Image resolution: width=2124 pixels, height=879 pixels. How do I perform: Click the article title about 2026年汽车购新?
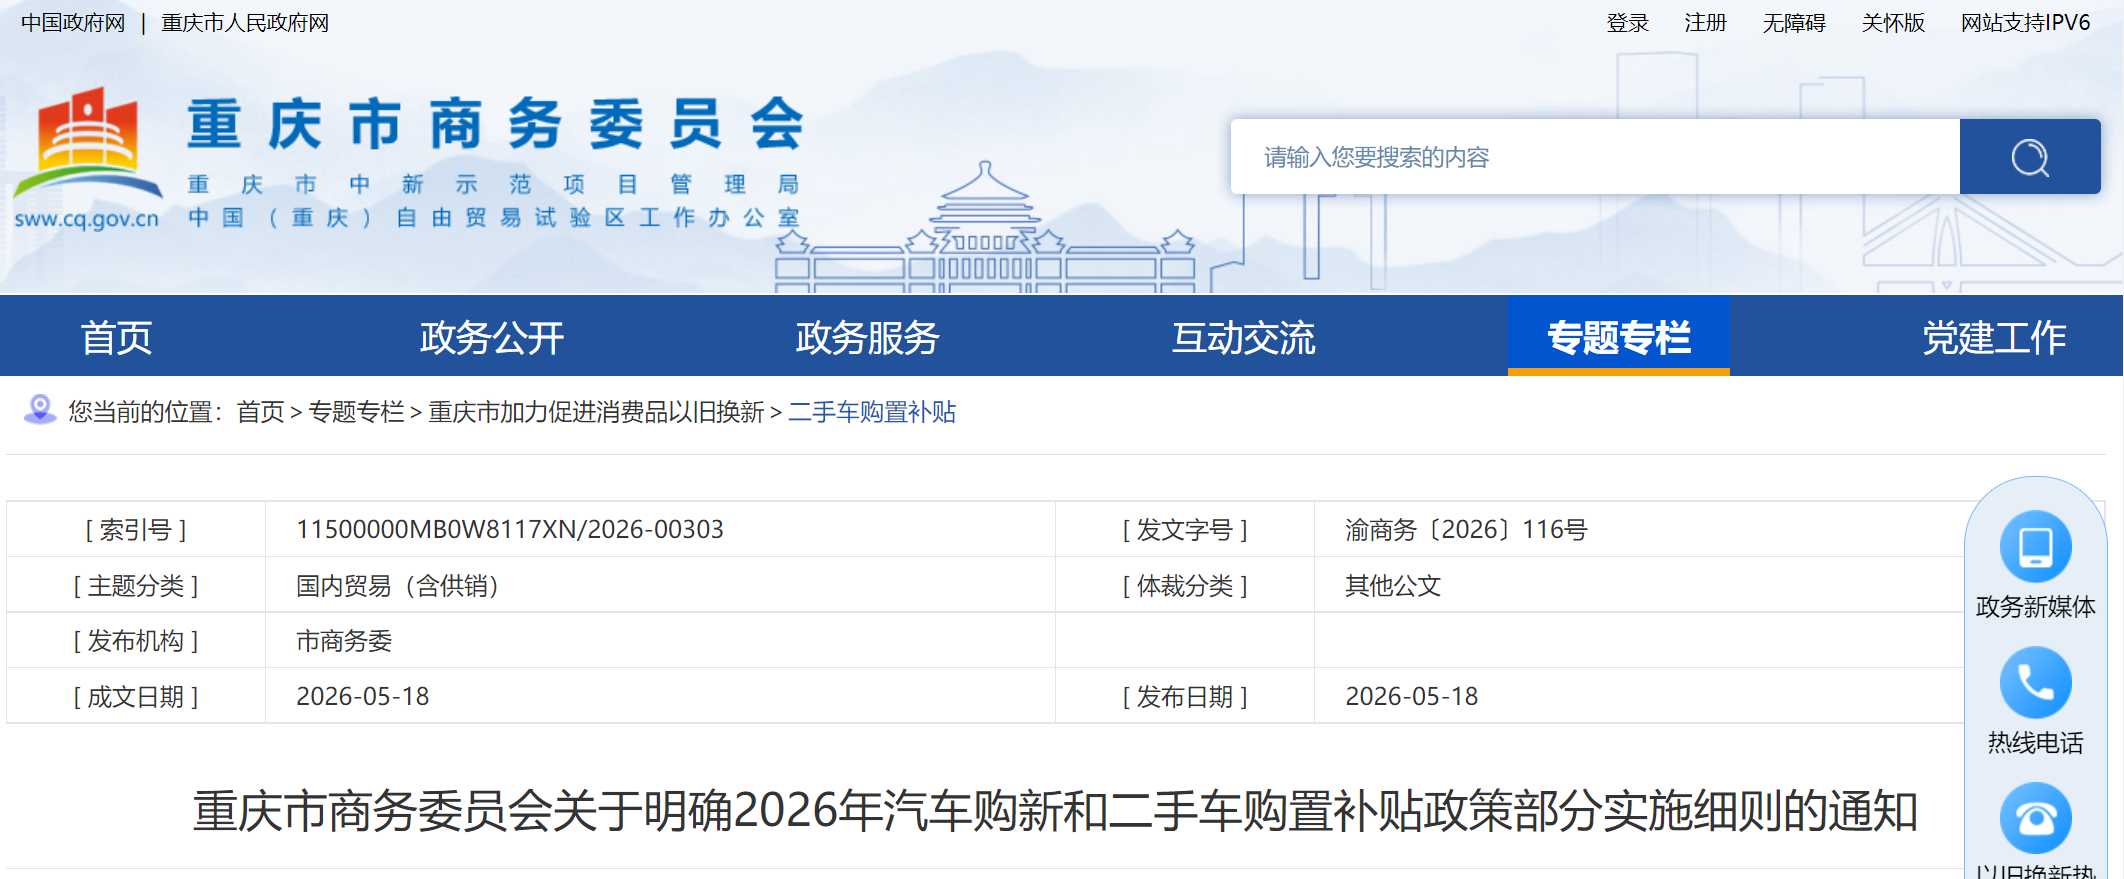pyautogui.click(x=1055, y=811)
